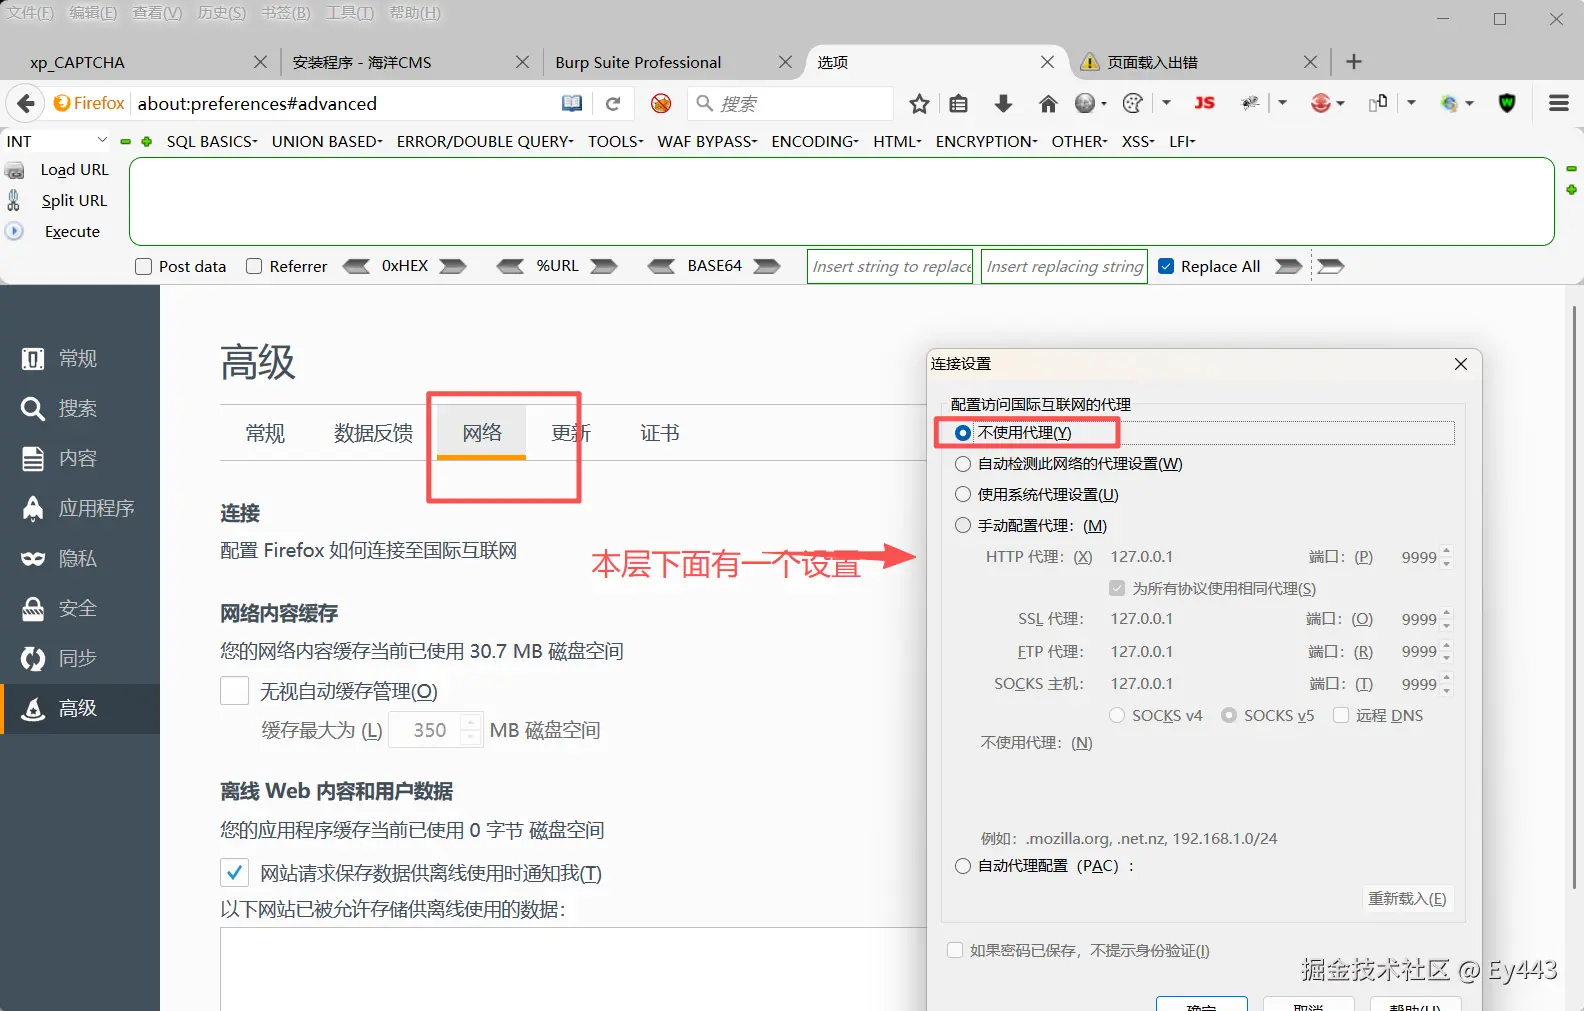Click the Execute play icon
This screenshot has width=1584, height=1011.
tap(14, 231)
